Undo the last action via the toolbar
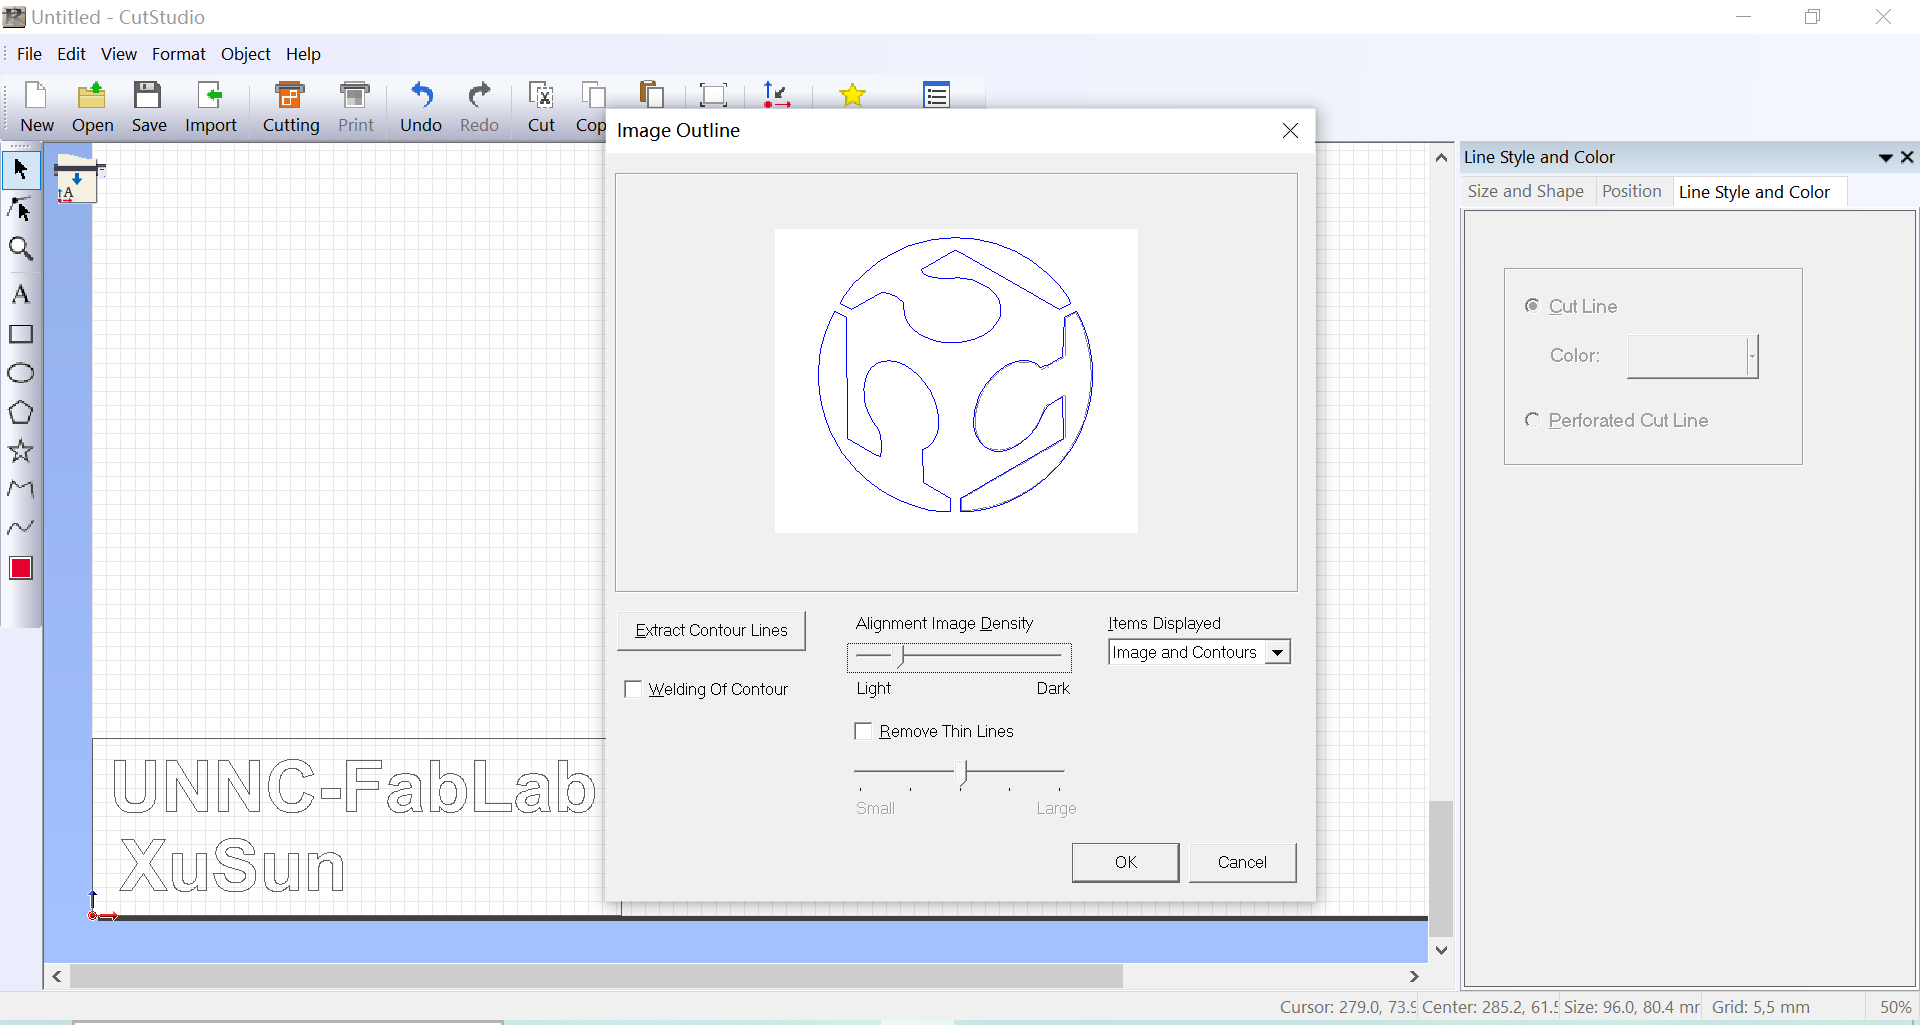The image size is (1920, 1025). (421, 107)
